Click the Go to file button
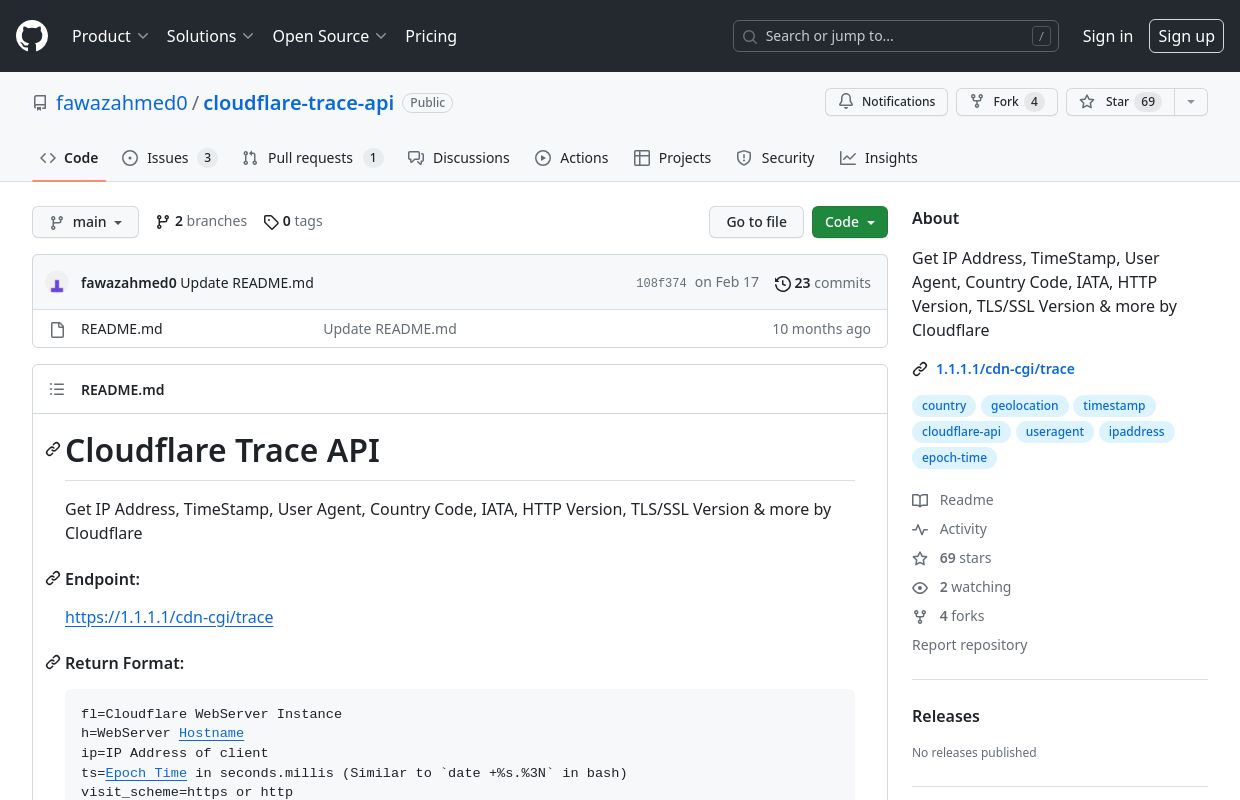 click(756, 222)
